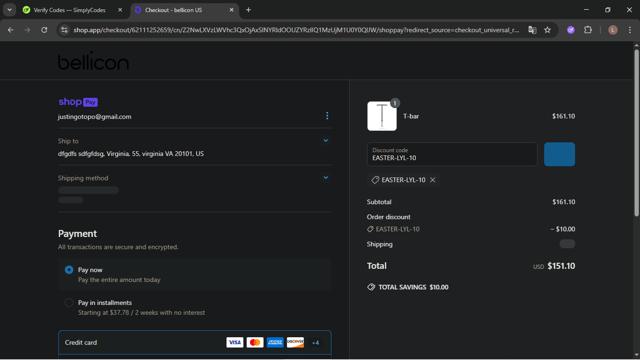Click the Total amount $151.10

[x=561, y=266]
